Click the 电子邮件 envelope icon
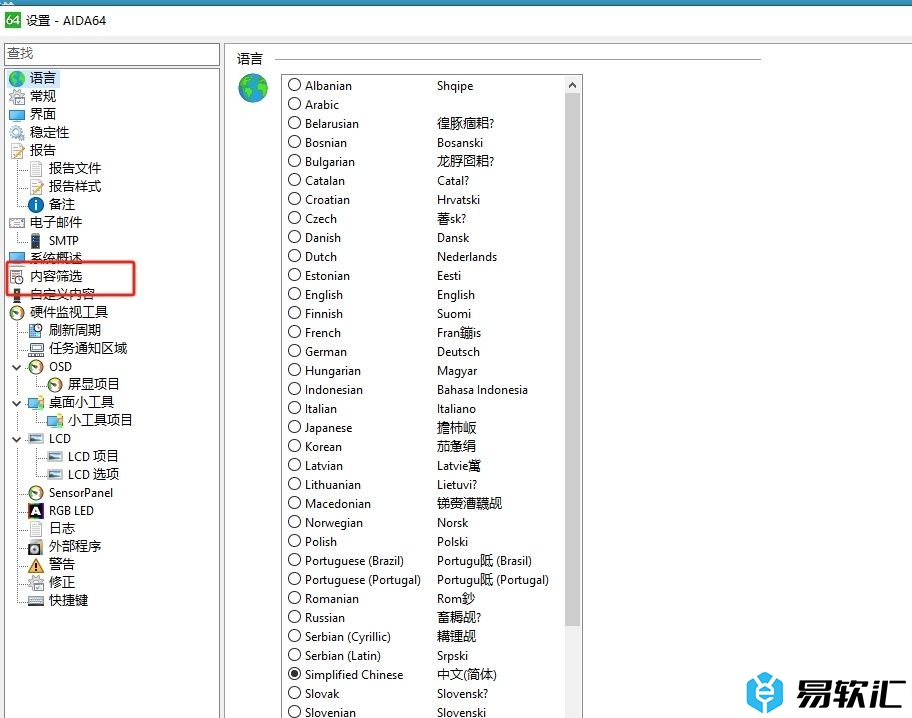 click(x=17, y=223)
